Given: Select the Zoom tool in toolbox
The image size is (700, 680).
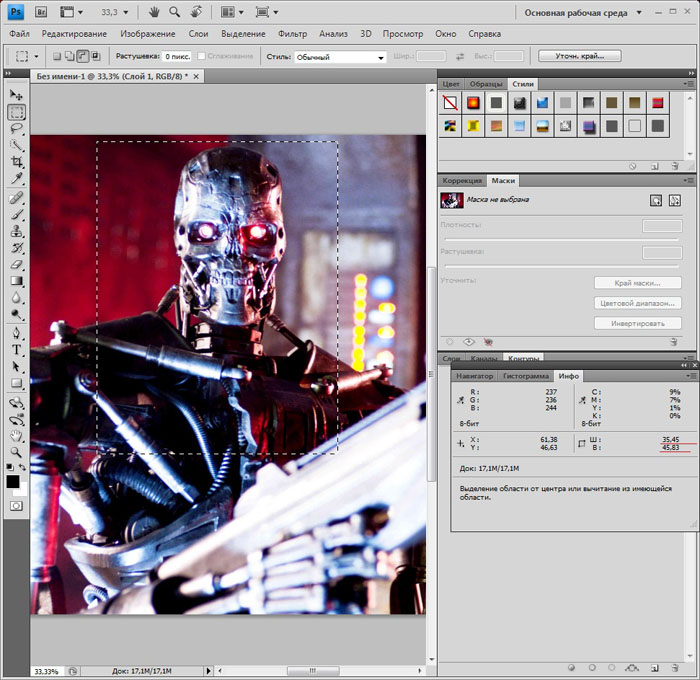Looking at the screenshot, I should 16,453.
